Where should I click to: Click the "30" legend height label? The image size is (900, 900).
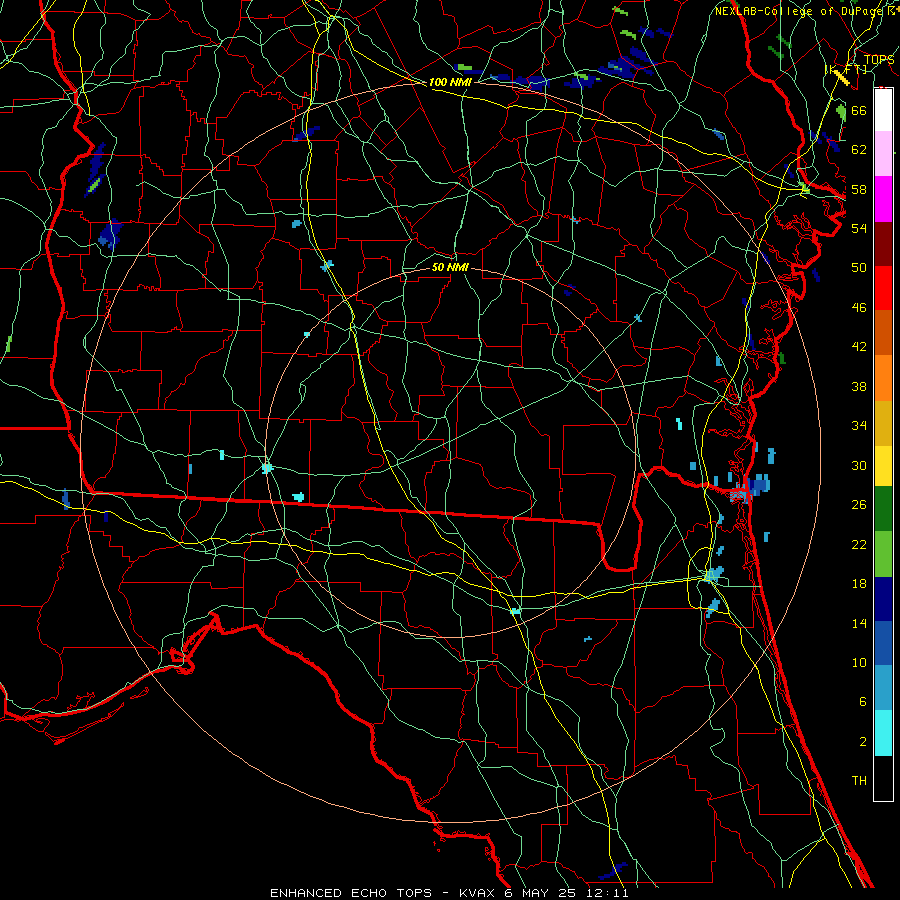[x=859, y=465]
